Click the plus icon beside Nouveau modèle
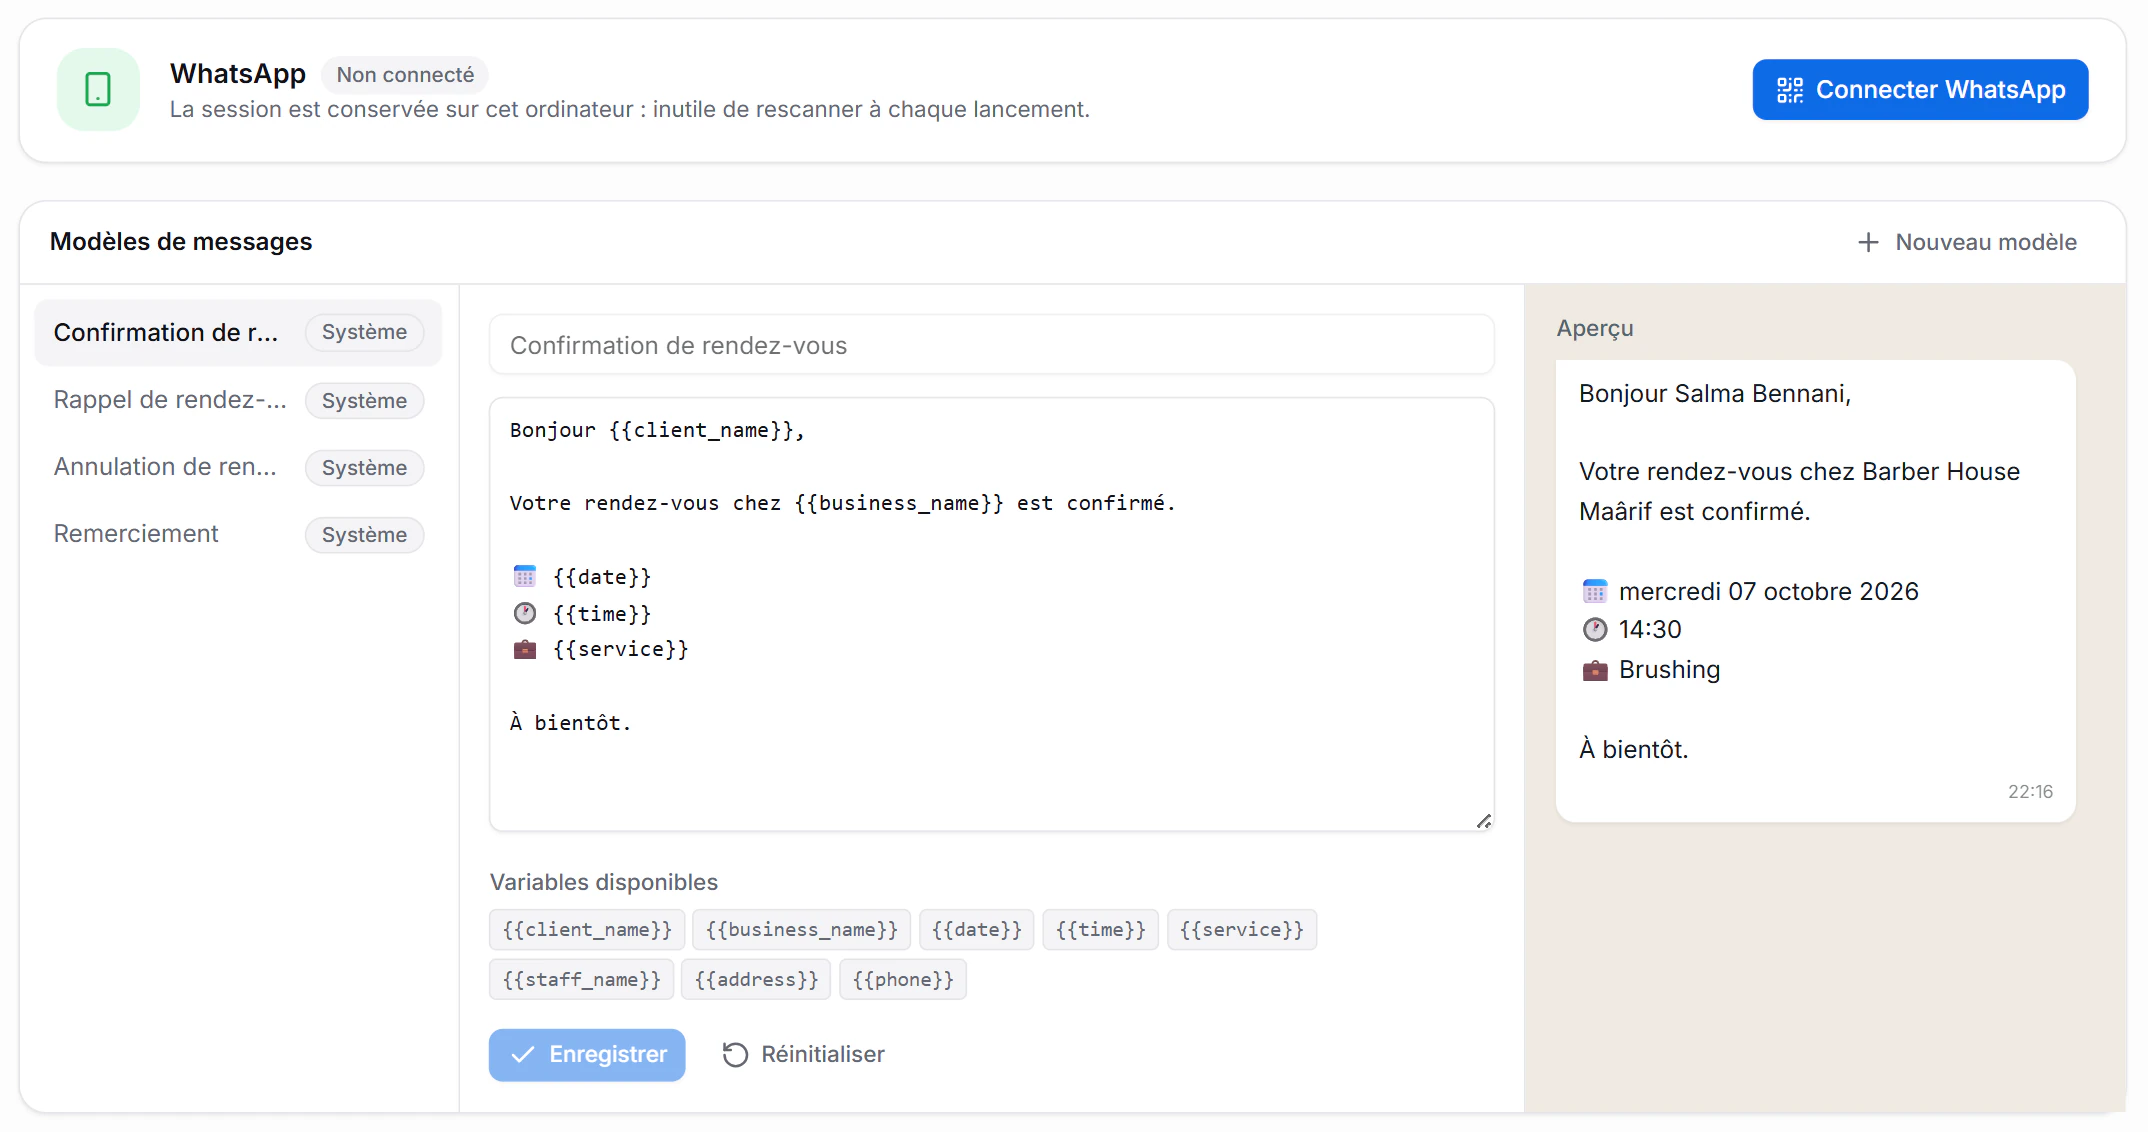This screenshot has width=2148, height=1132. coord(1868,242)
